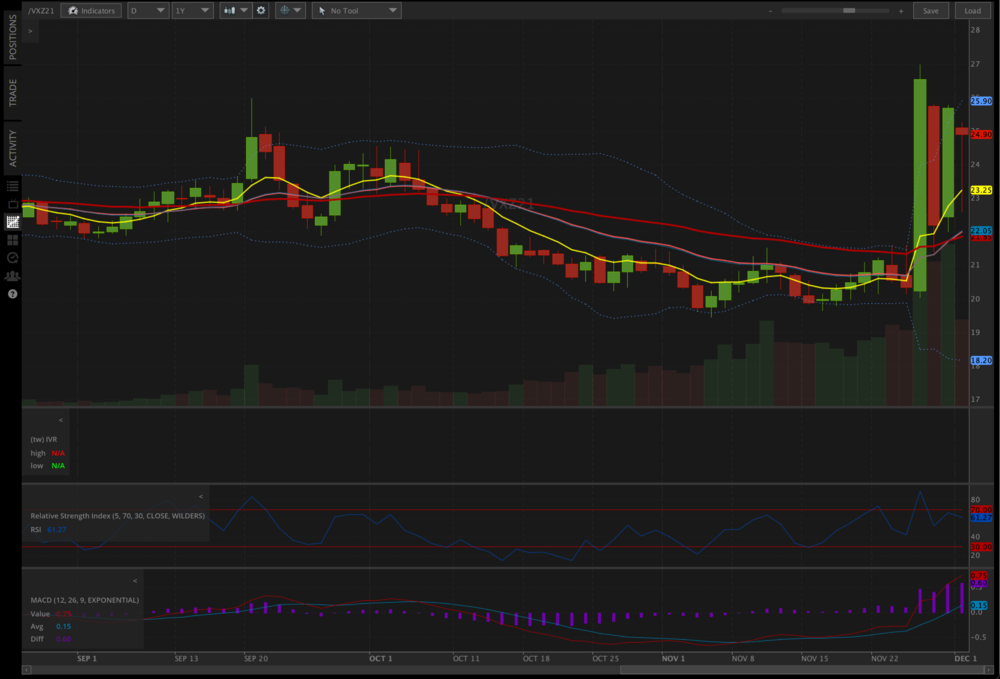Click the Indicators button
Image resolution: width=1000 pixels, height=679 pixels.
click(x=91, y=10)
